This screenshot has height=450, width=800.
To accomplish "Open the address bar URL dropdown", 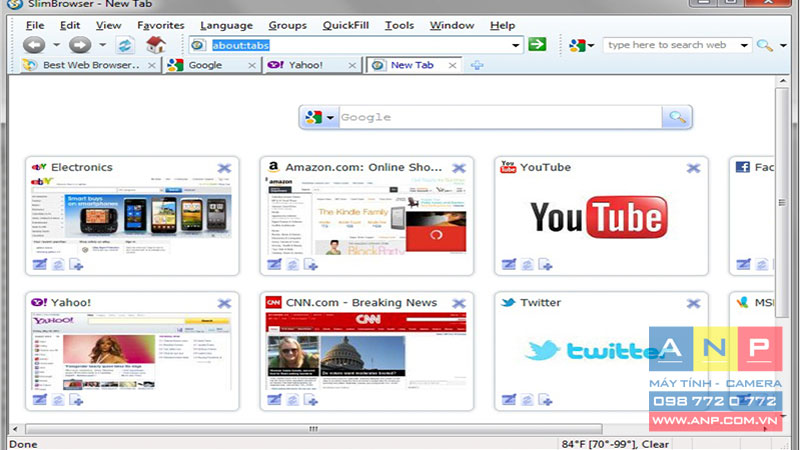I will coord(515,45).
